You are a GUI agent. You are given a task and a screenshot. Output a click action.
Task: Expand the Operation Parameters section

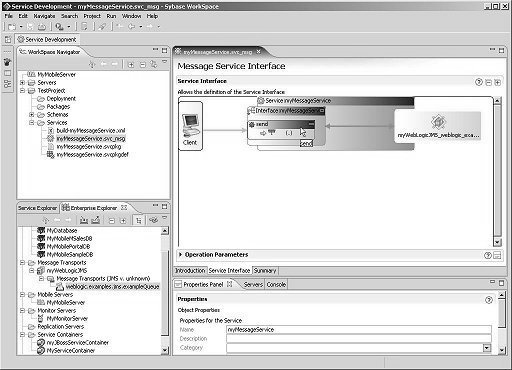coord(181,255)
